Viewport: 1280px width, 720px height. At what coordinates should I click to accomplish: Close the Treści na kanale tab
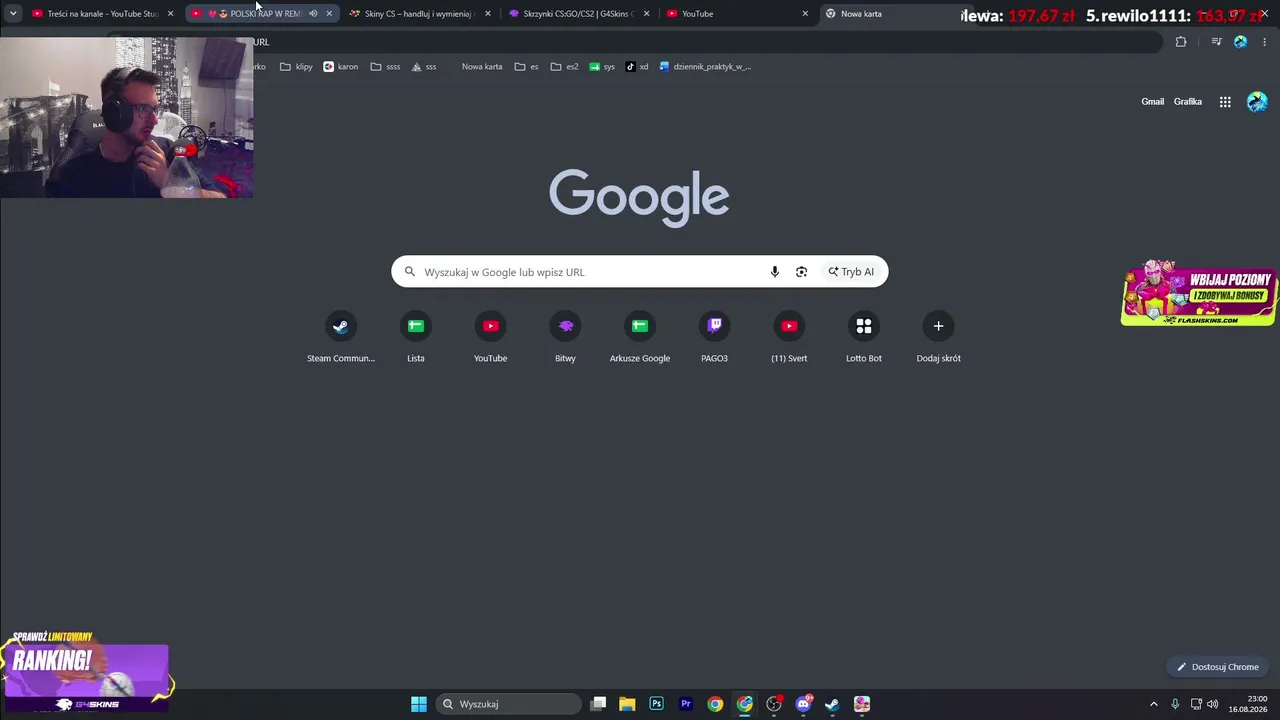[170, 14]
